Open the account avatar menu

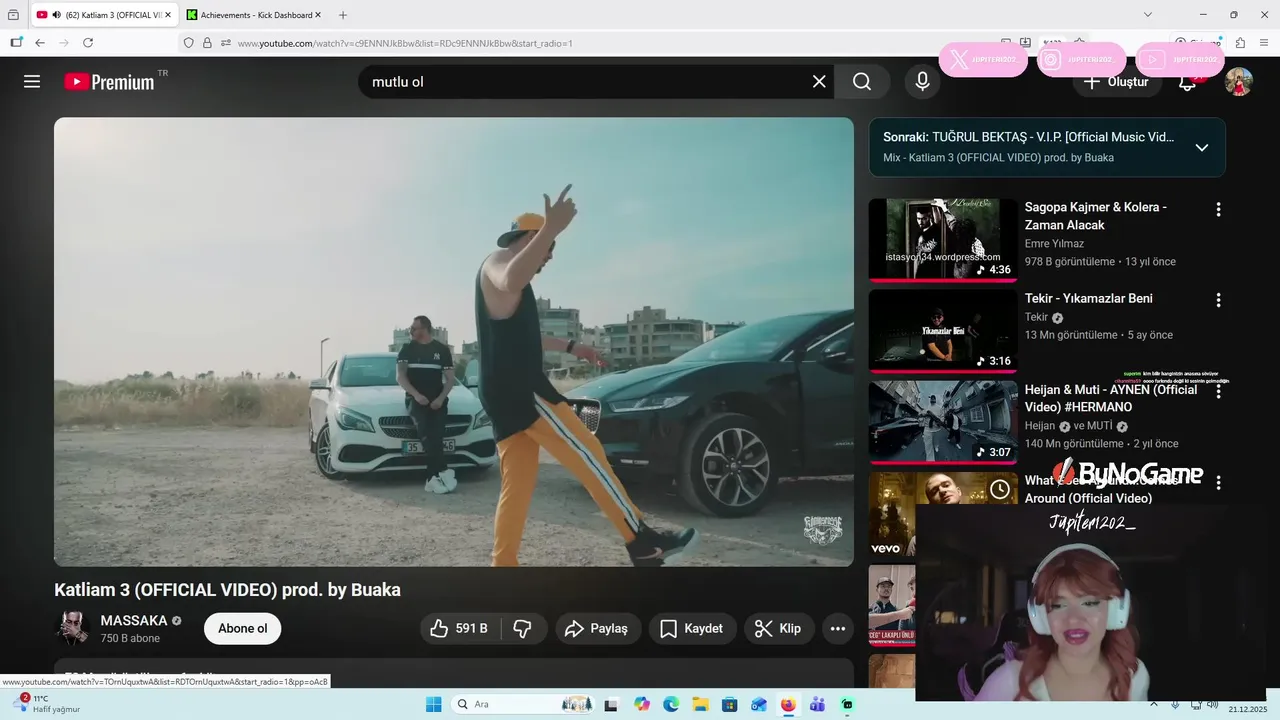coord(1239,82)
